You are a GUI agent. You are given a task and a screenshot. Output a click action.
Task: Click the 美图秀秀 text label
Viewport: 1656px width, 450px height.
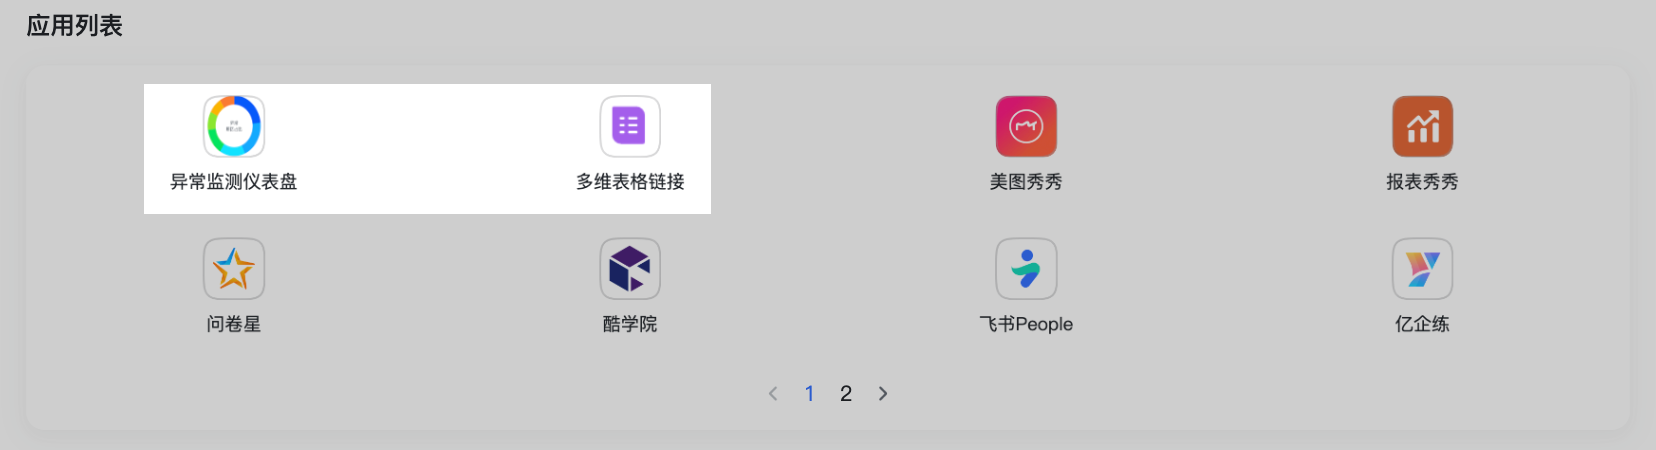1026,182
